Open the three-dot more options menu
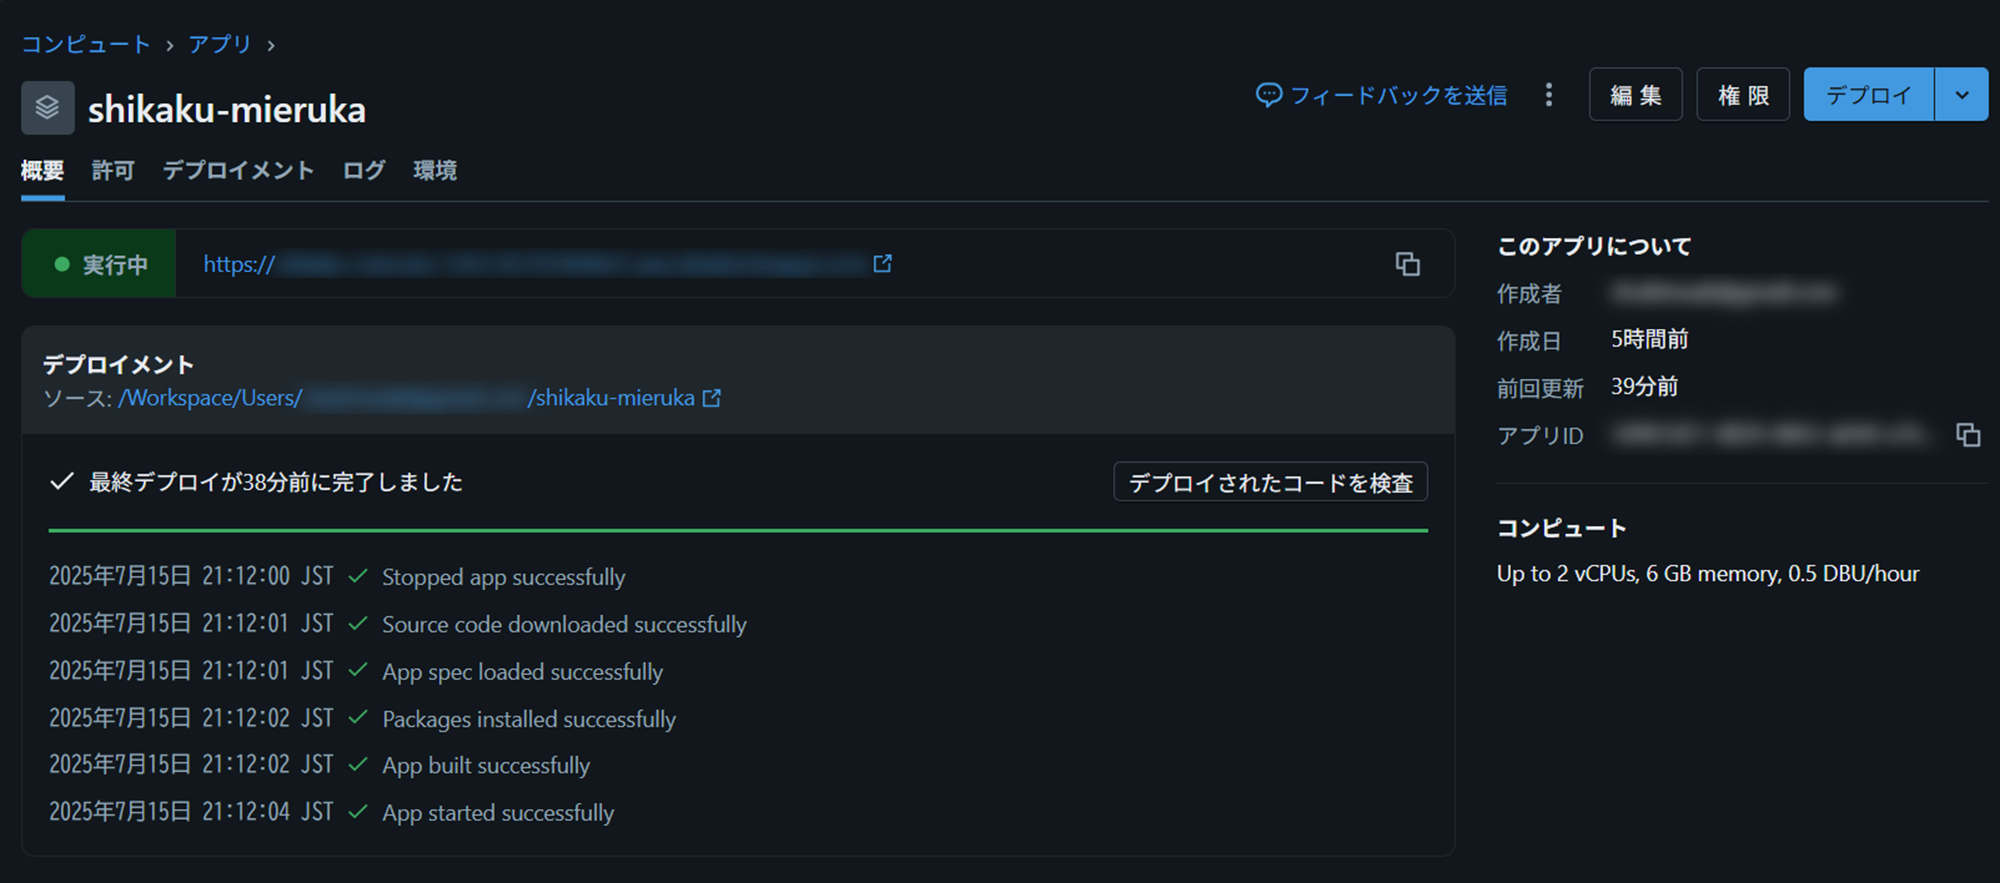Viewport: 2000px width, 883px height. click(1549, 95)
